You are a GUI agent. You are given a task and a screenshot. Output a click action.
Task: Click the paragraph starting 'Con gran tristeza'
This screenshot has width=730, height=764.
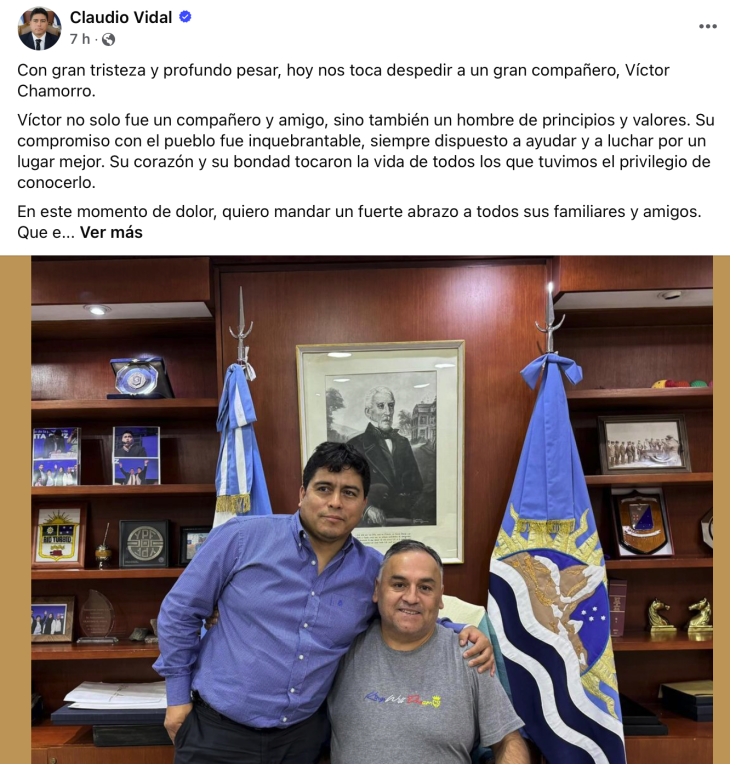click(344, 80)
